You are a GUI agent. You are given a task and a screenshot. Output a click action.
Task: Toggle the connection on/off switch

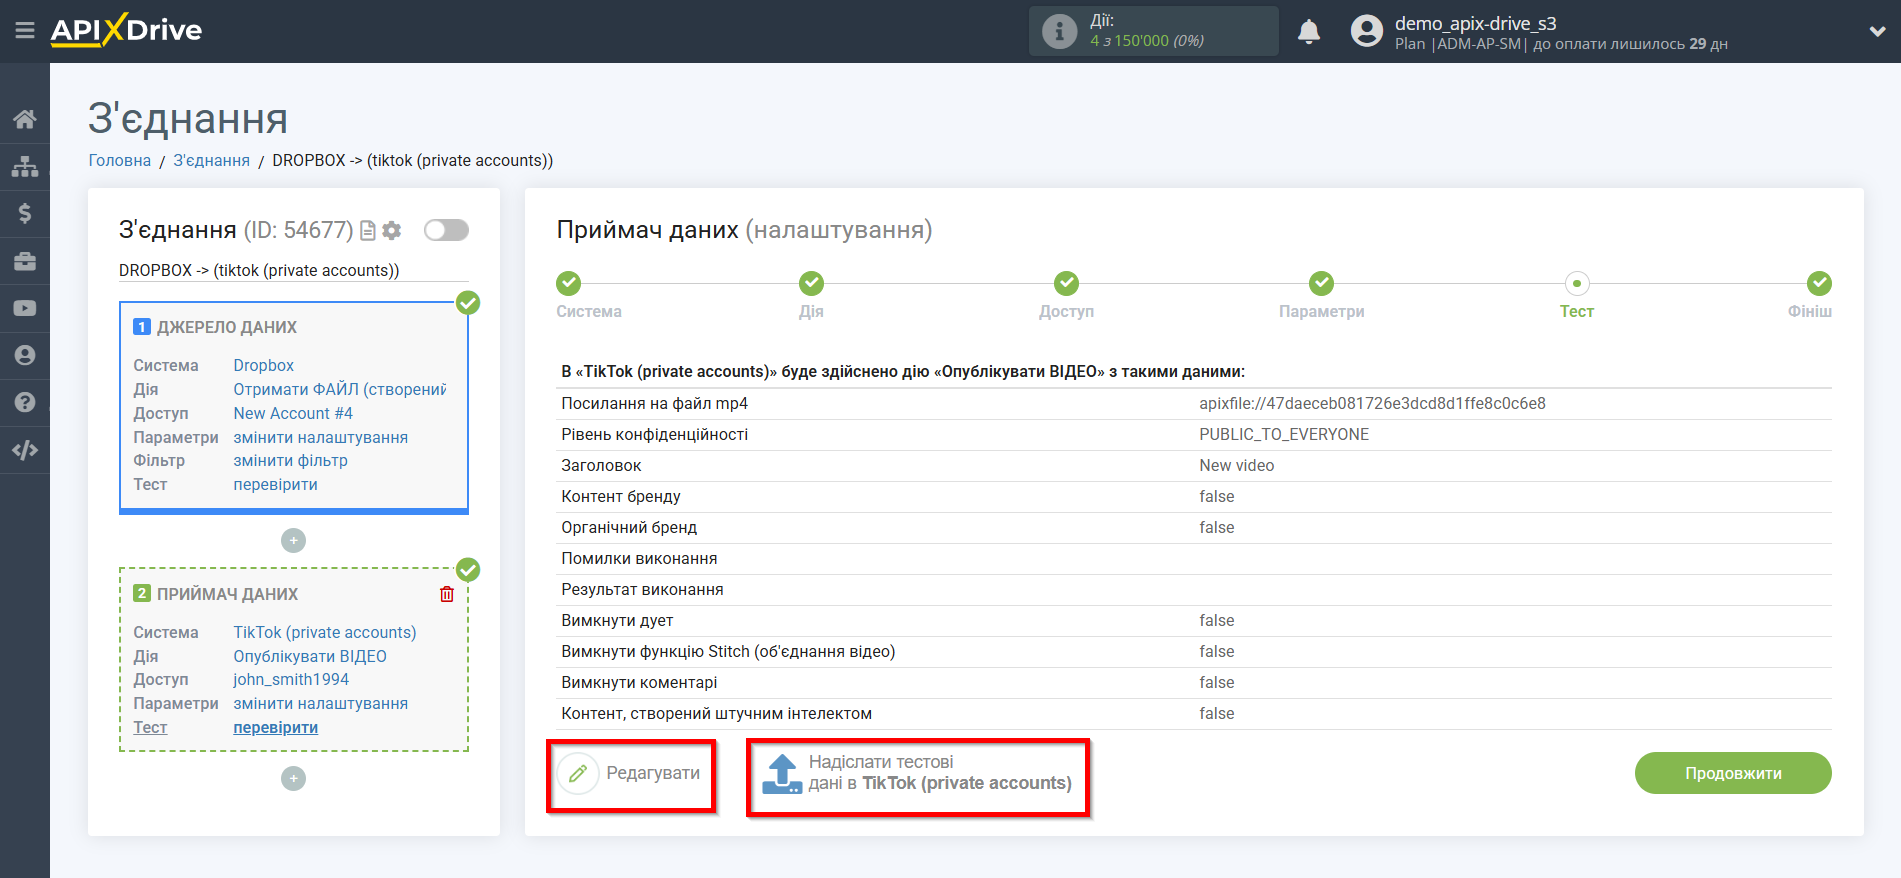[446, 230]
